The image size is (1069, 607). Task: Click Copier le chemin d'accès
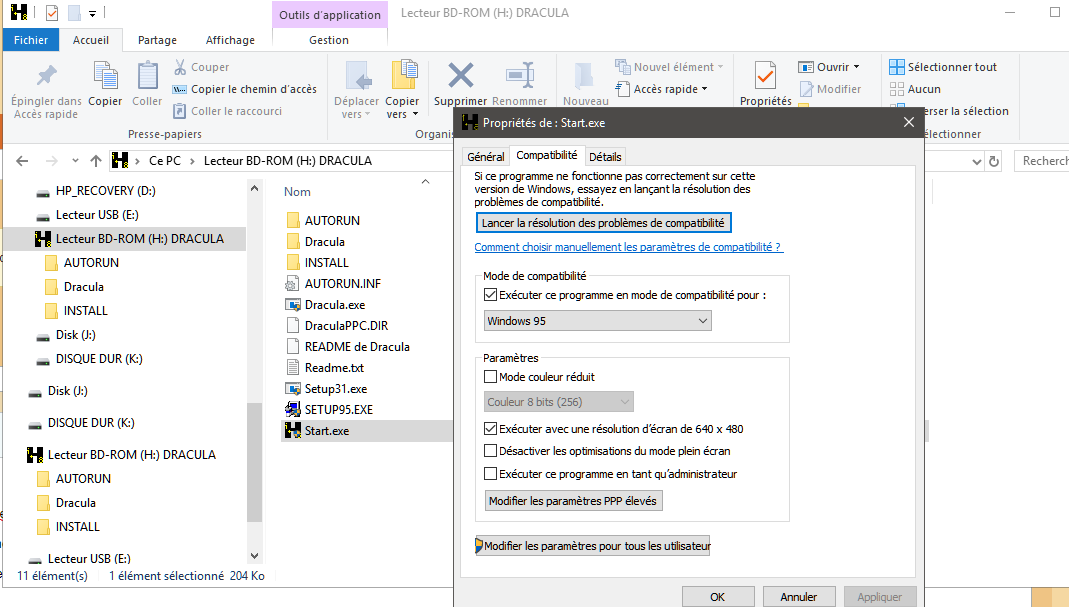coord(245,89)
